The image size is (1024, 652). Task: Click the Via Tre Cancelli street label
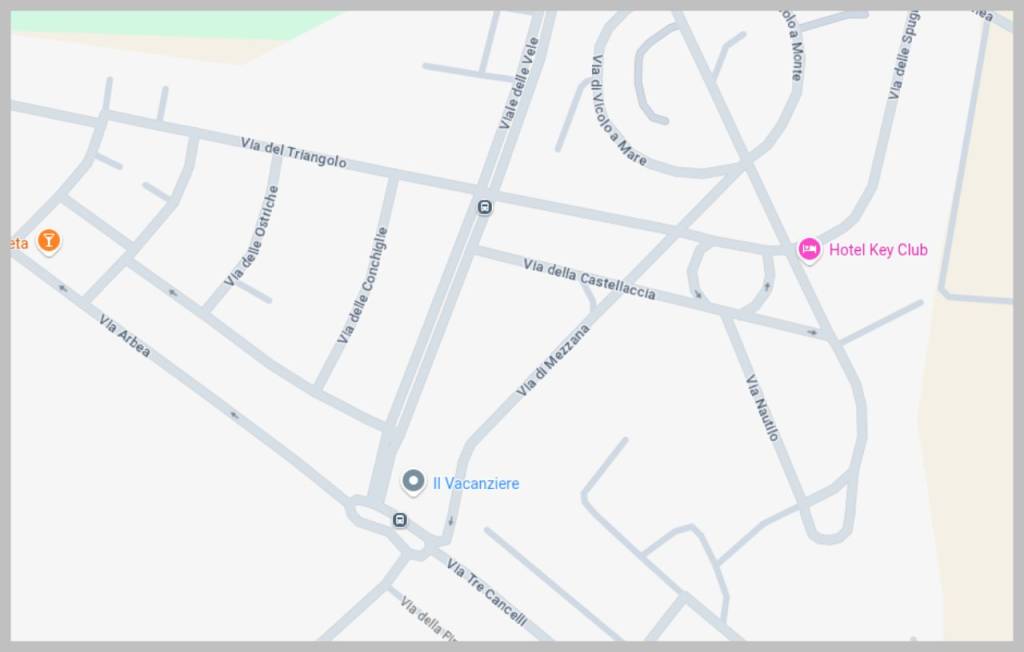point(487,593)
